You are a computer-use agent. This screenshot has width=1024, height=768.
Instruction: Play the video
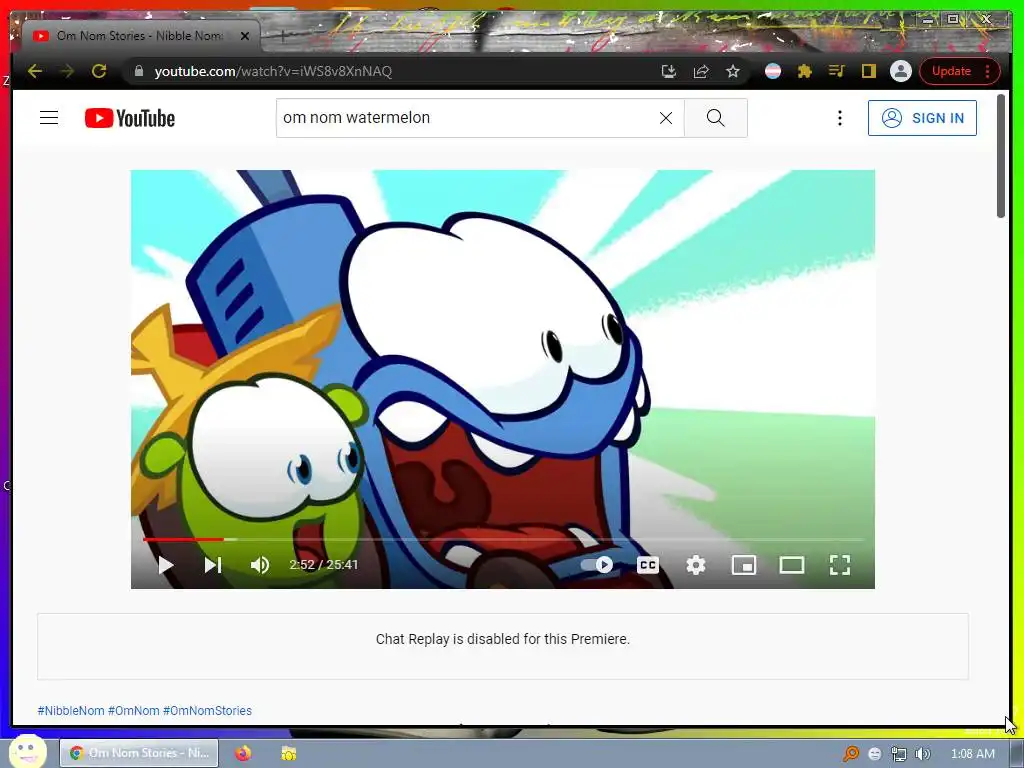[165, 565]
